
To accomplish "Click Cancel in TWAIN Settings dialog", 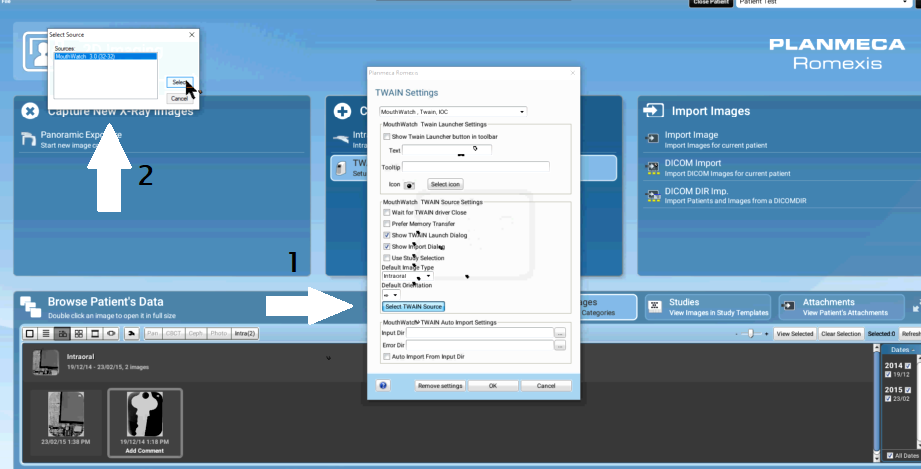I will click(546, 386).
